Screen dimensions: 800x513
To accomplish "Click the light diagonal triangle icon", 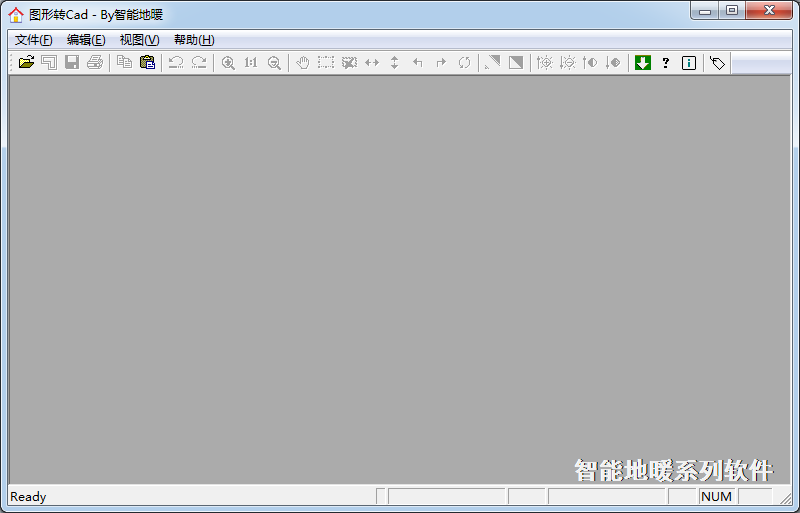I will [493, 62].
